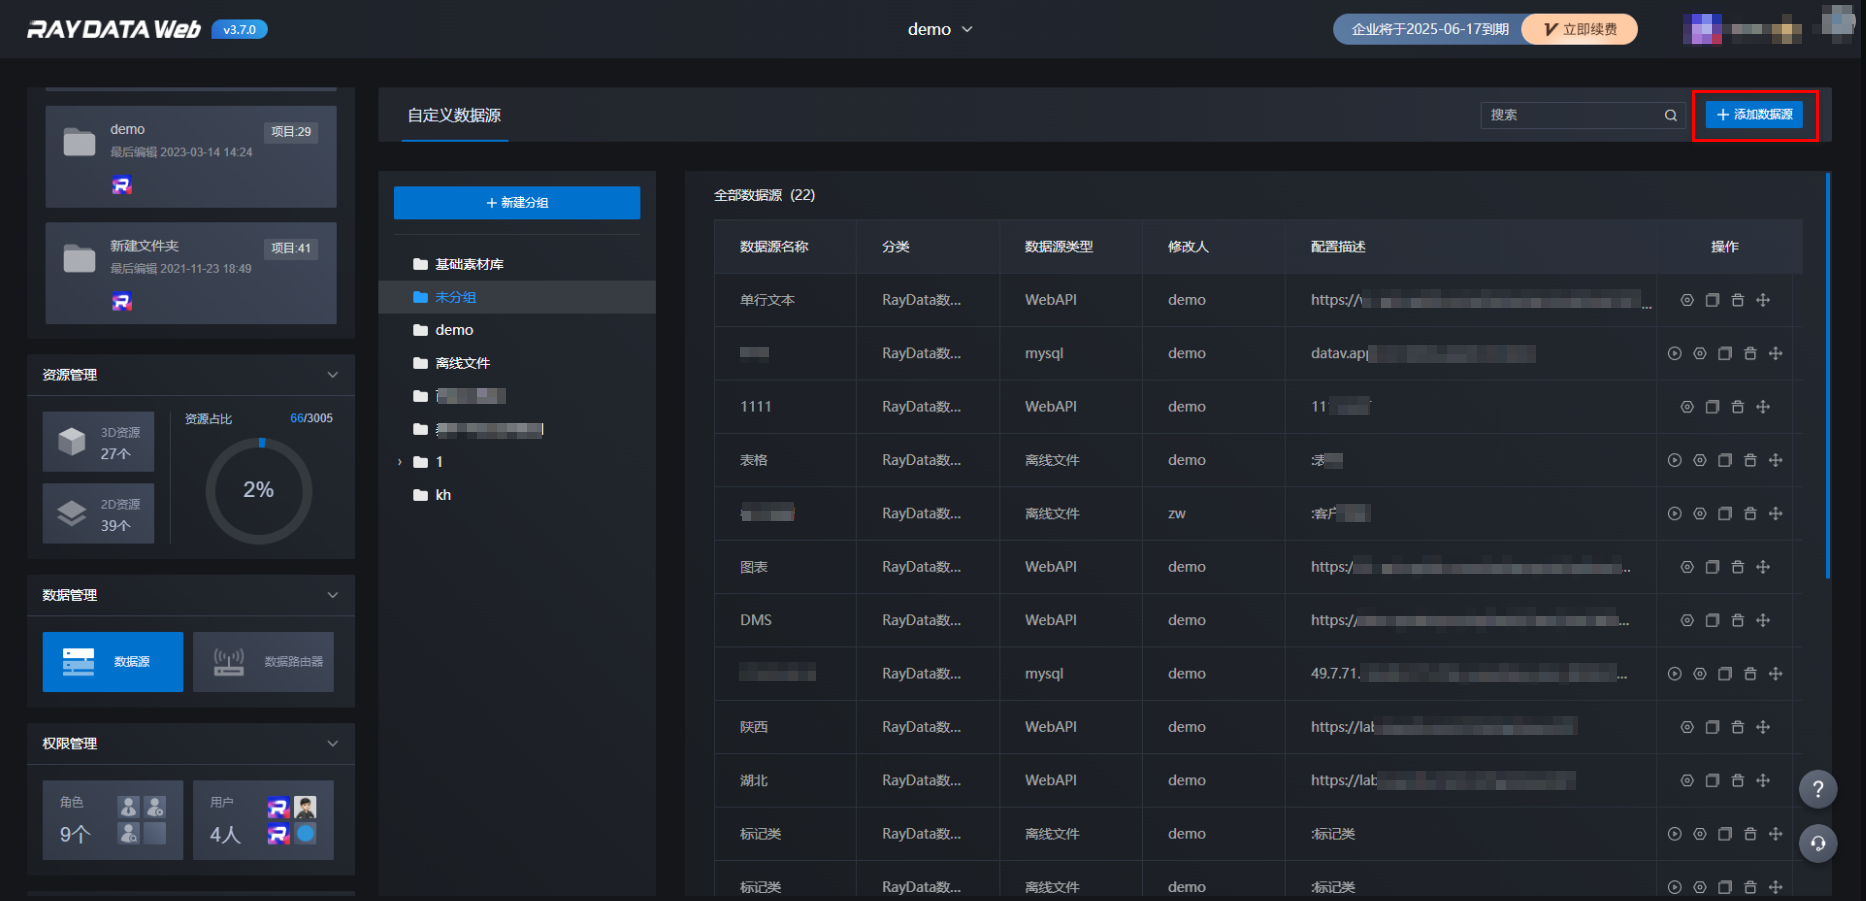The height and width of the screenshot is (901, 1866).
Task: Open settings icon for 单行文本 data source
Action: 1687,300
